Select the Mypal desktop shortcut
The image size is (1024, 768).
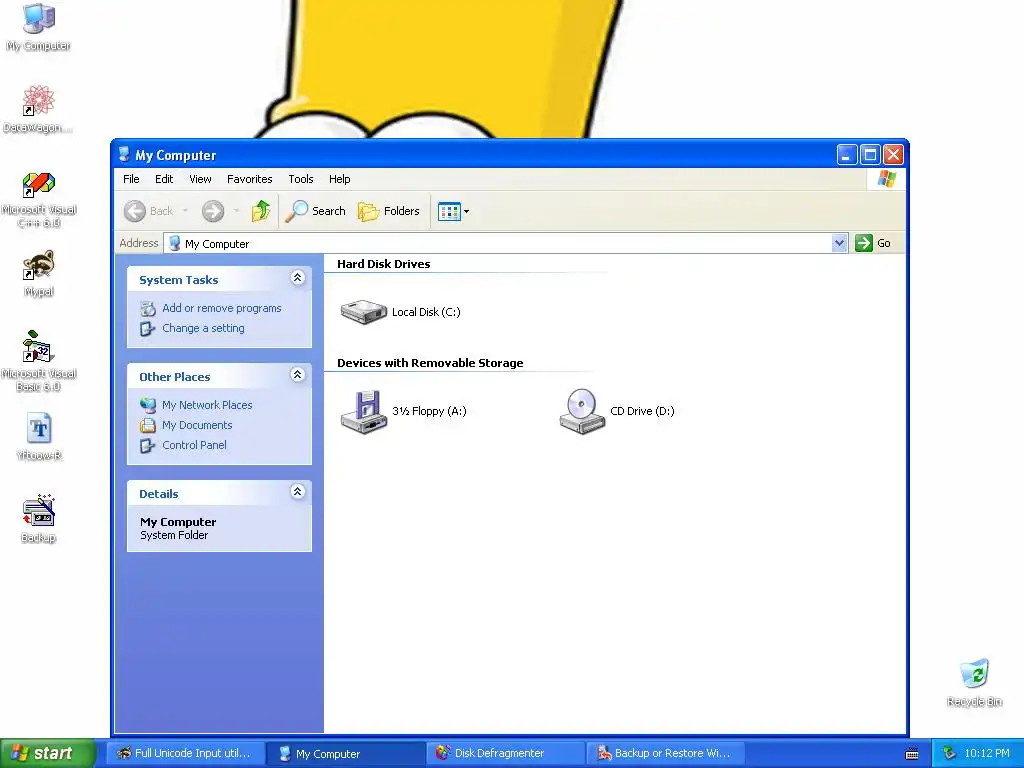pos(39,274)
